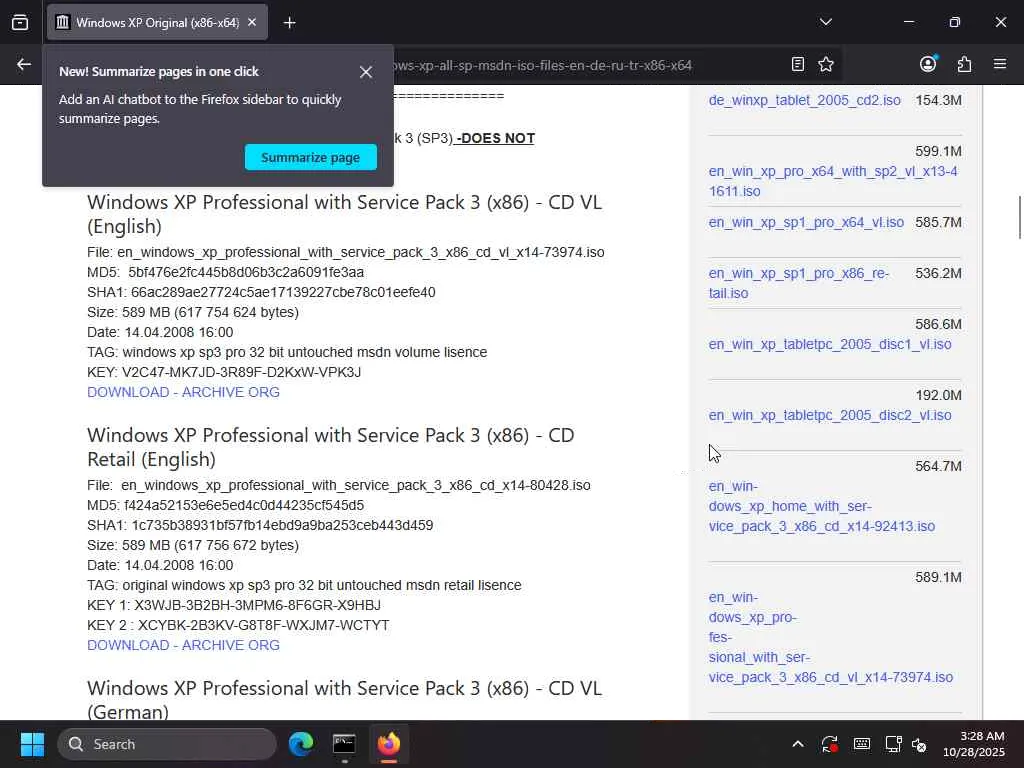This screenshot has height=768, width=1024.
Task: Click the CD Retail (English) heading
Action: (330, 447)
